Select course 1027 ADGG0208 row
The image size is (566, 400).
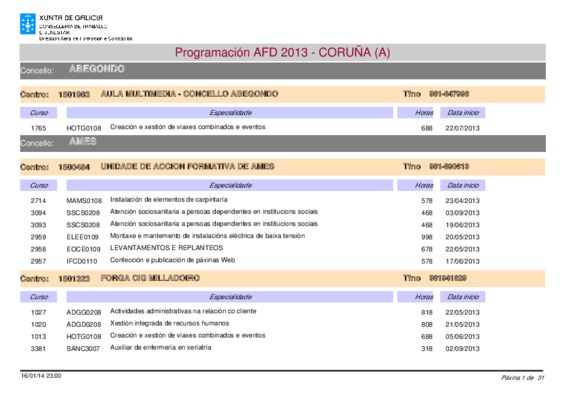click(255, 312)
